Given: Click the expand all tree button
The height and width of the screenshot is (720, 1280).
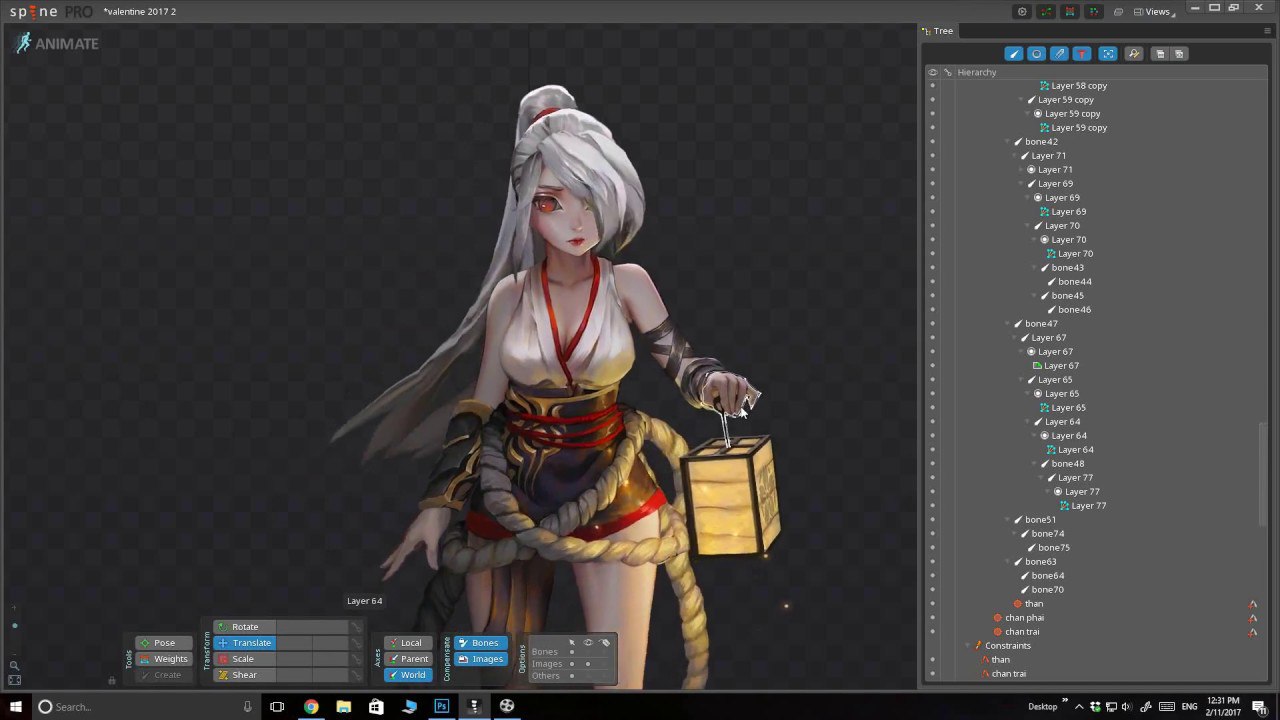Looking at the screenshot, I should 1179,54.
